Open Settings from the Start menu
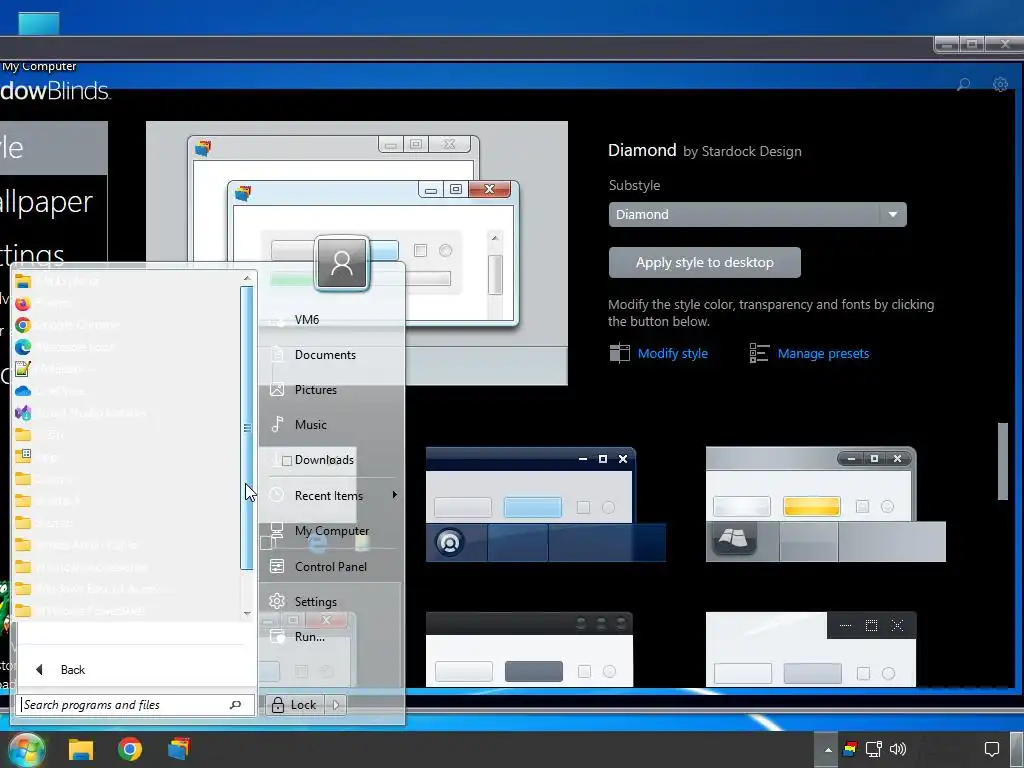The width and height of the screenshot is (1024, 768). click(x=332, y=601)
